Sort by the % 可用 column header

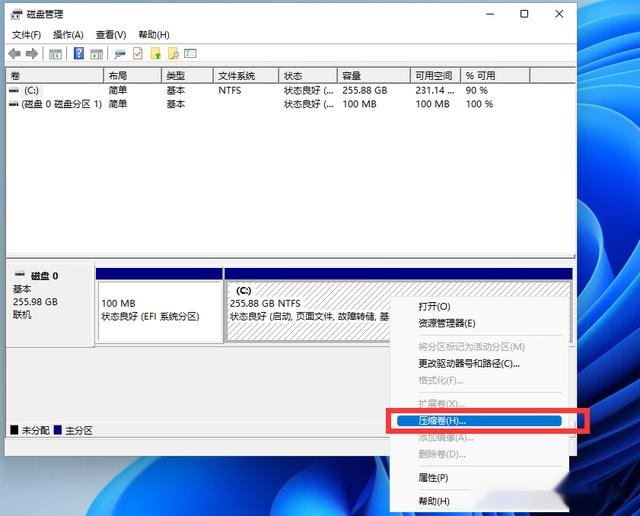[495, 76]
